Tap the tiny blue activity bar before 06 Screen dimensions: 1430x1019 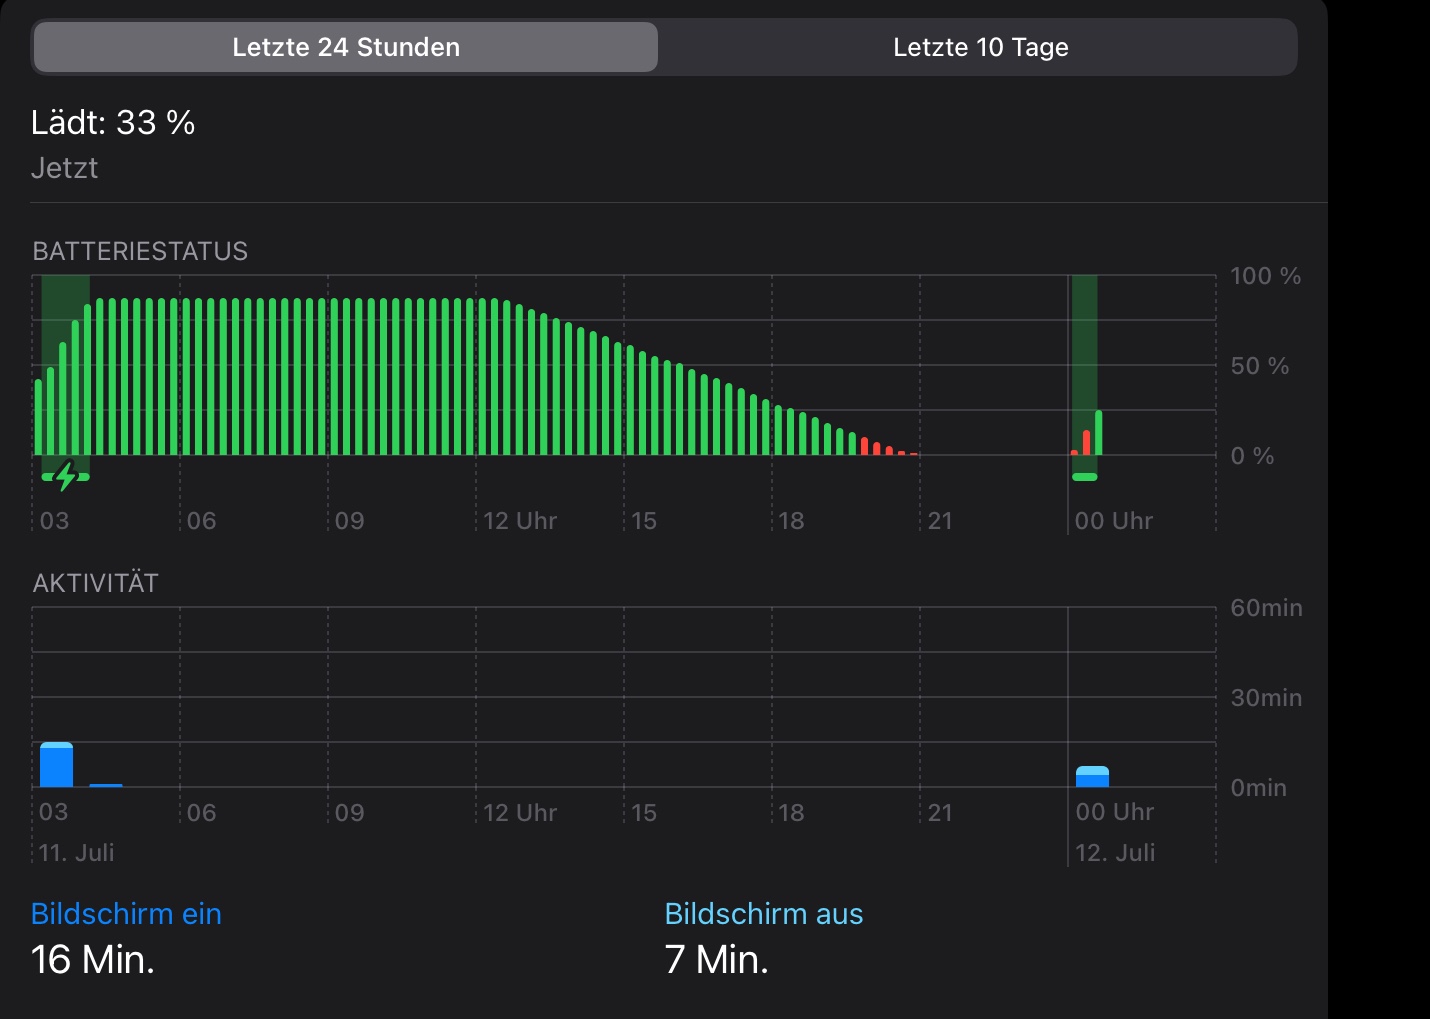106,785
